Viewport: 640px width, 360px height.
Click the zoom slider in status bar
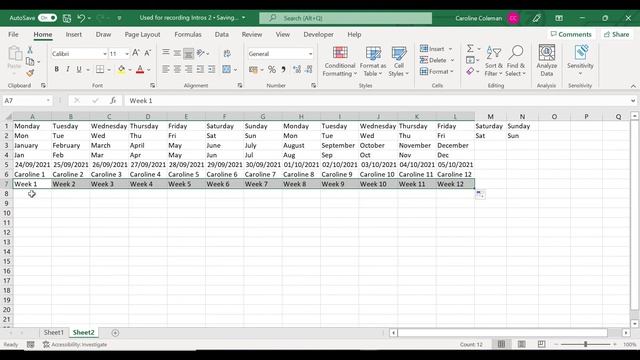pyautogui.click(x=585, y=344)
